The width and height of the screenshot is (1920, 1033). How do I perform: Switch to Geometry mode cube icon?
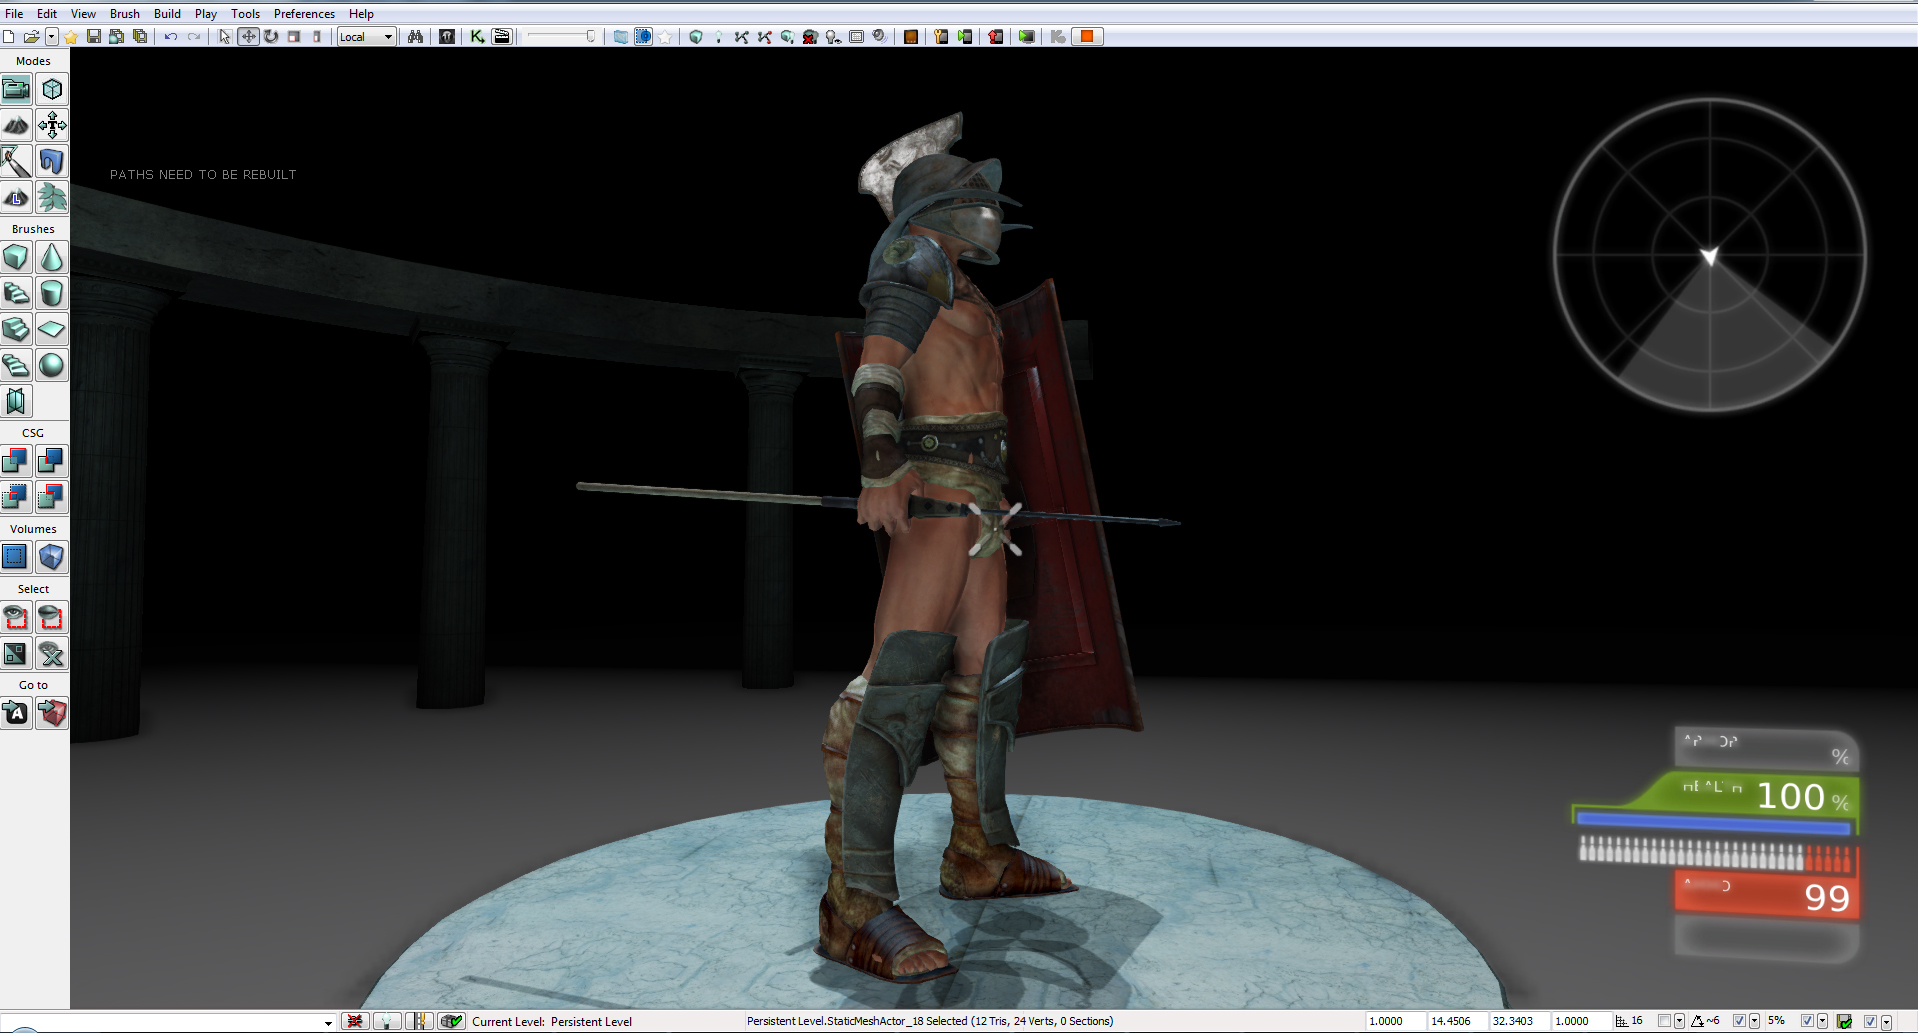coord(52,90)
